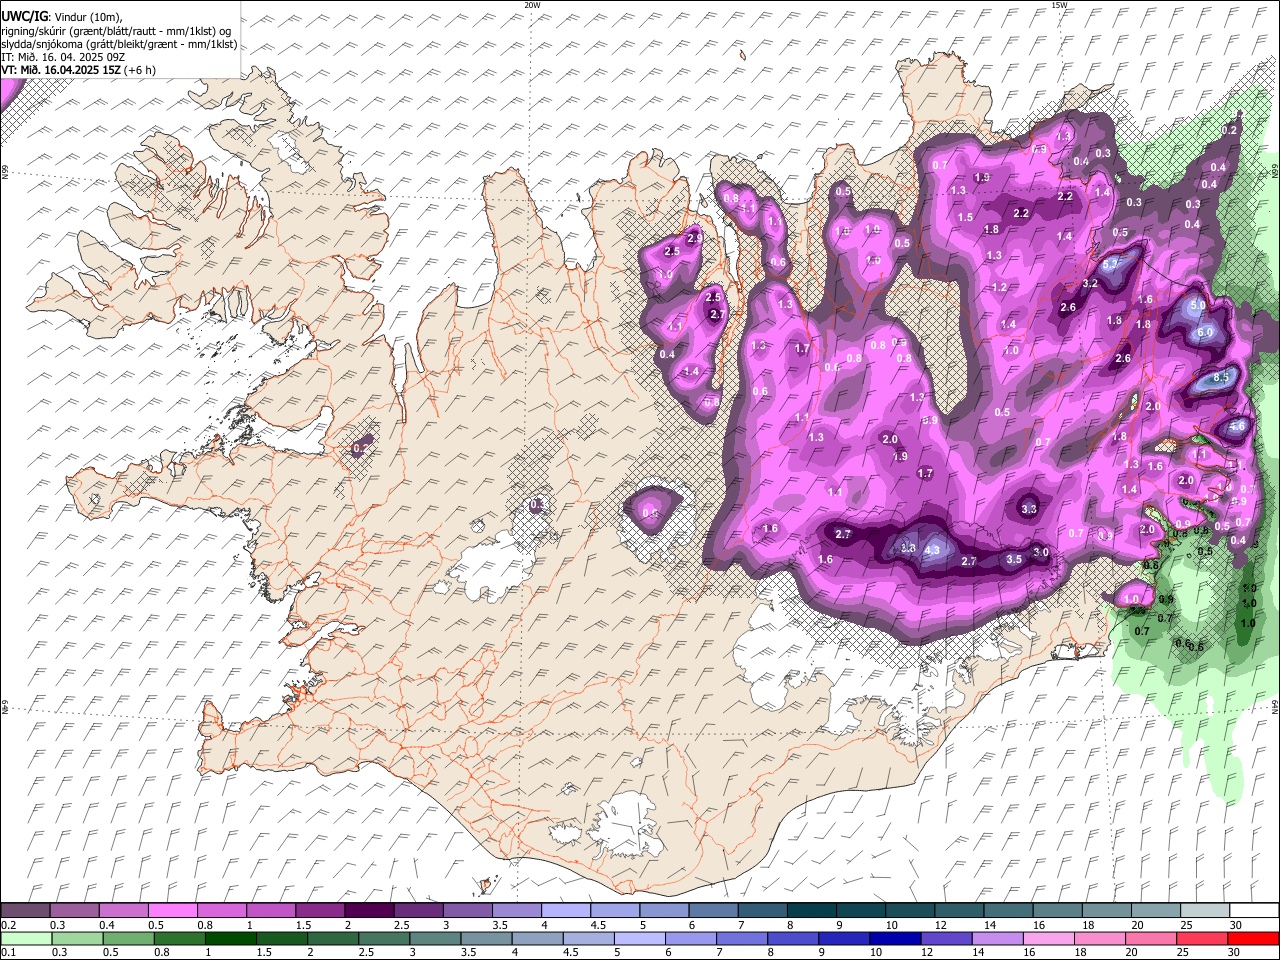Click the 2.9 precipitation value on the map

click(694, 238)
